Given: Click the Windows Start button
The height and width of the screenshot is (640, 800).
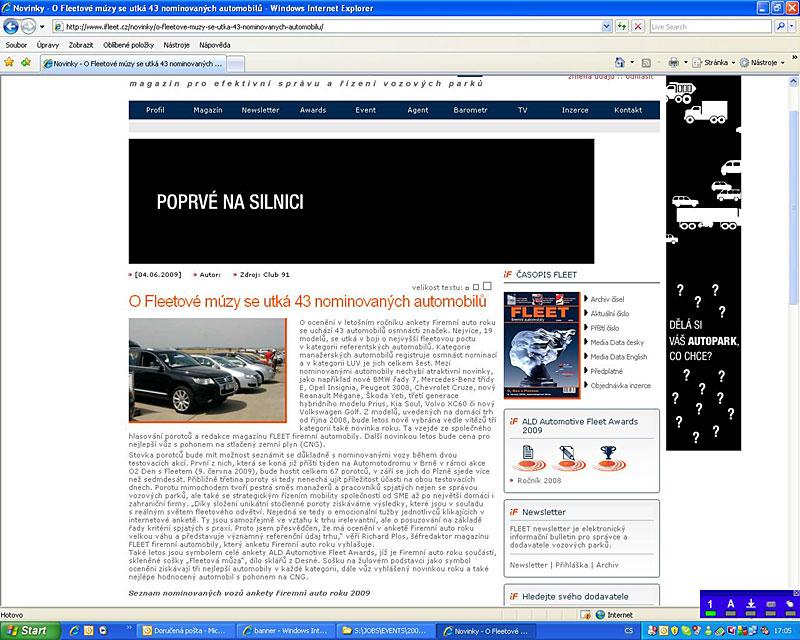Looking at the screenshot, I should [29, 631].
